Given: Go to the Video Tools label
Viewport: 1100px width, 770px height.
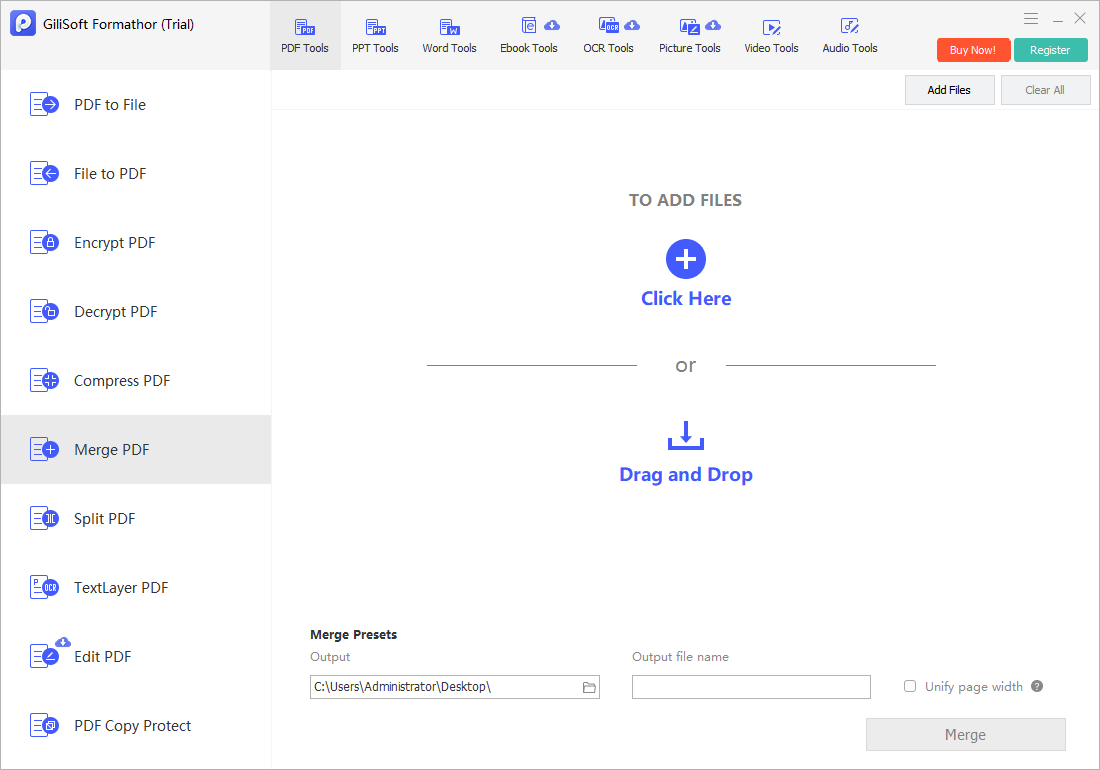Looking at the screenshot, I should click(771, 48).
